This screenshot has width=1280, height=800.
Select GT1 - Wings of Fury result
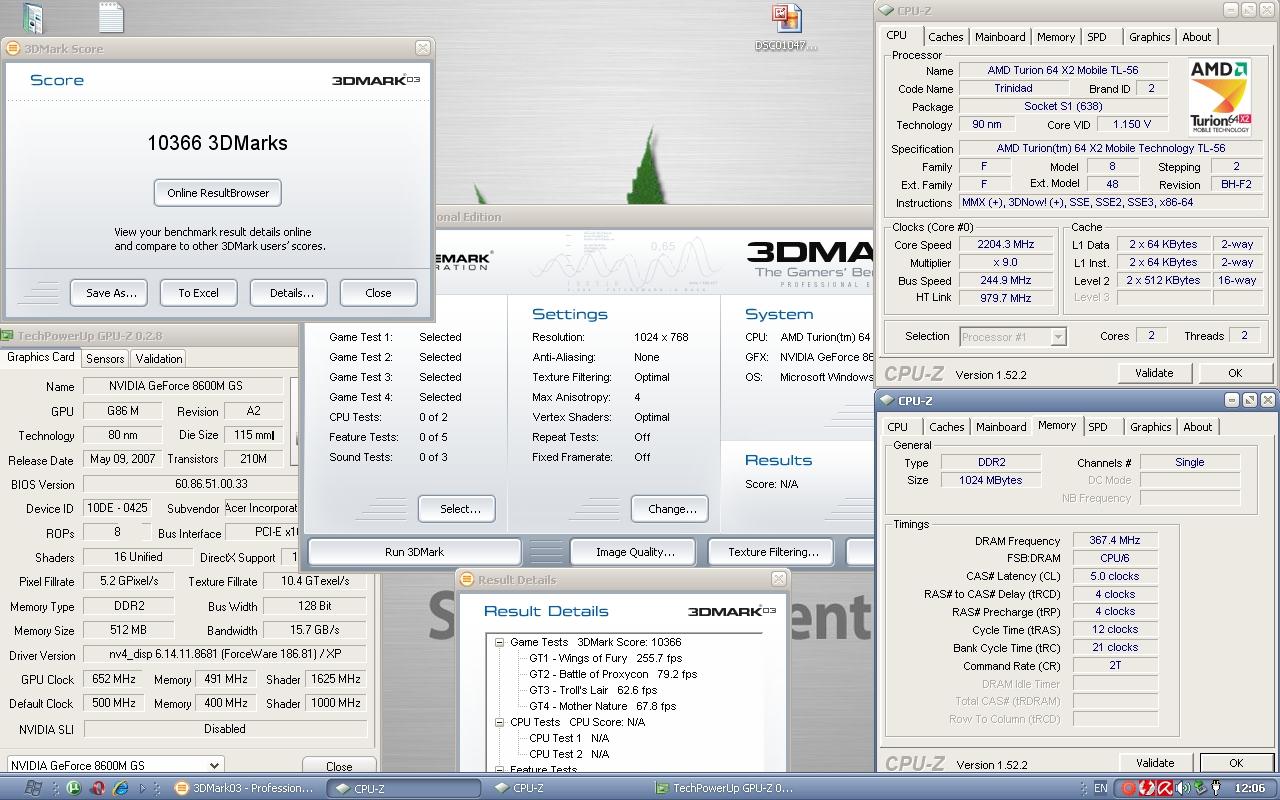click(605, 658)
